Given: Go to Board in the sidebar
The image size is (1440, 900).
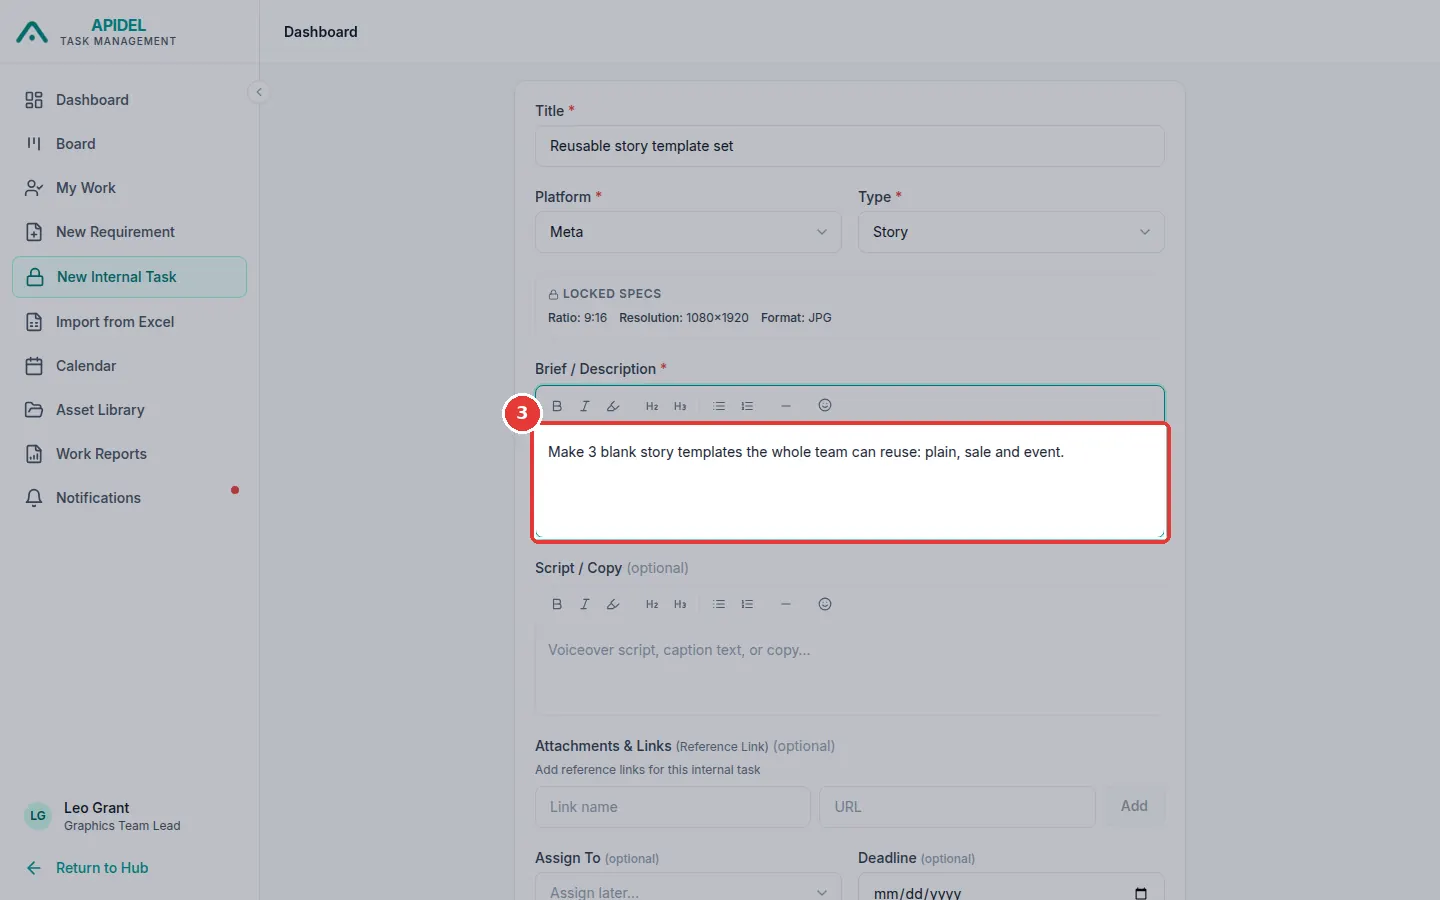Looking at the screenshot, I should pyautogui.click(x=130, y=144).
